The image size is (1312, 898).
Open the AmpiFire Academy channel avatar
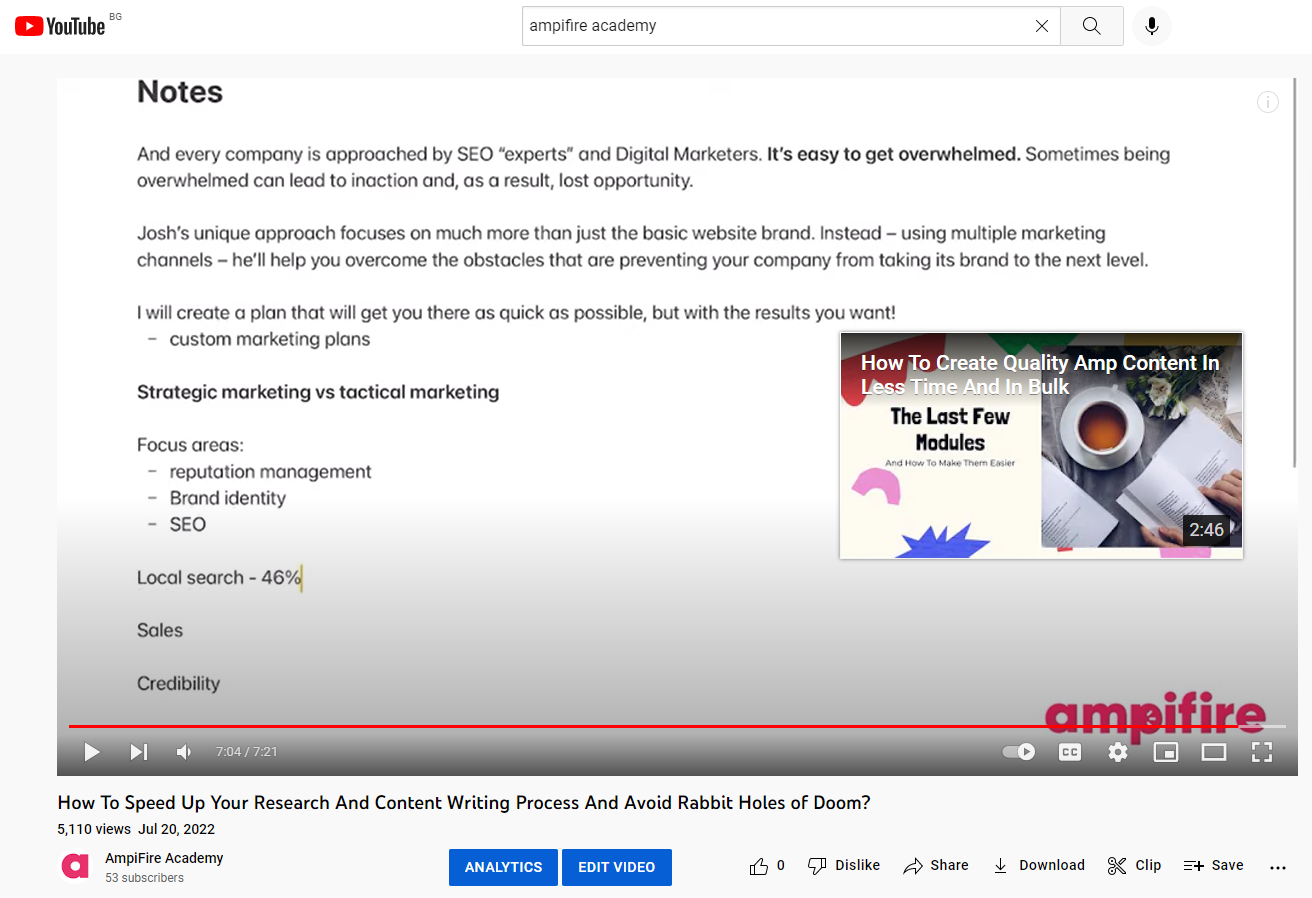(75, 866)
